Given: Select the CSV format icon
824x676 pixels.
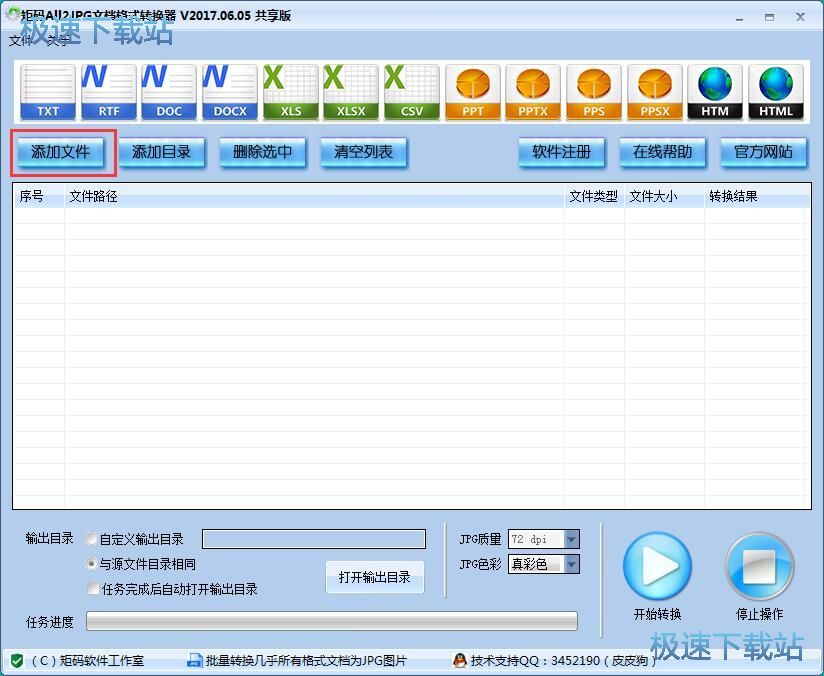Looking at the screenshot, I should pos(411,90).
